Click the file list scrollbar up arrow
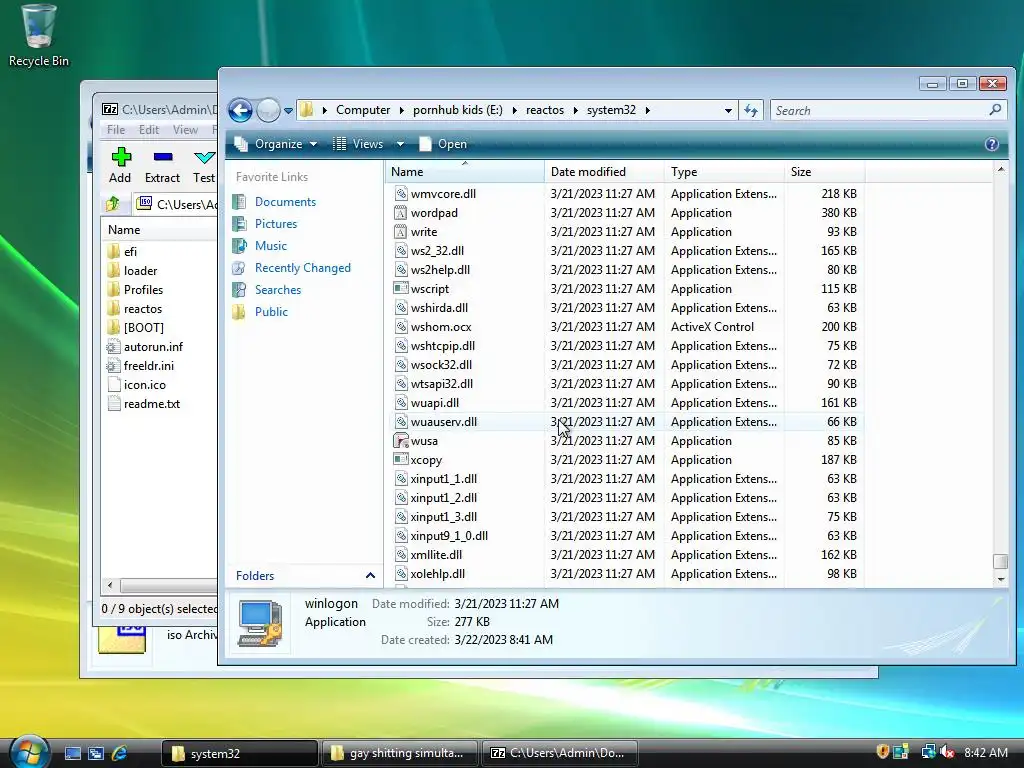The height and width of the screenshot is (768, 1024). pyautogui.click(x=1000, y=170)
